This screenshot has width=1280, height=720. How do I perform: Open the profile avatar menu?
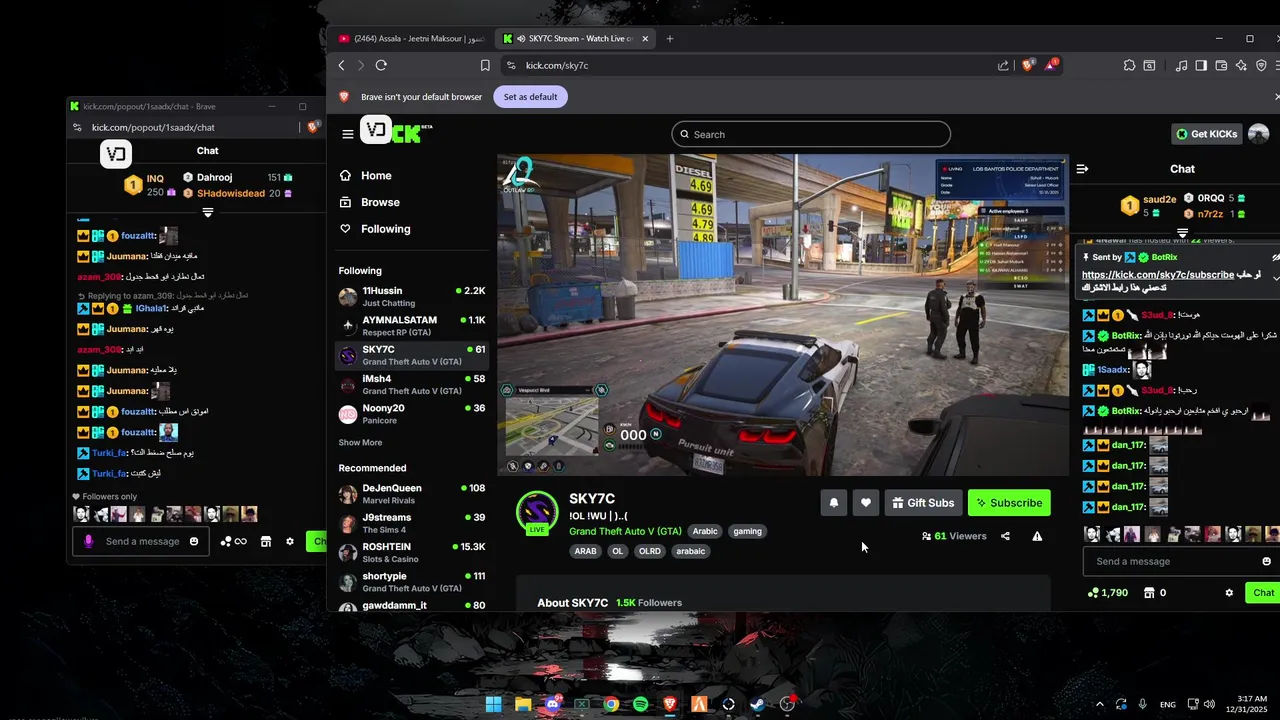(x=1259, y=134)
